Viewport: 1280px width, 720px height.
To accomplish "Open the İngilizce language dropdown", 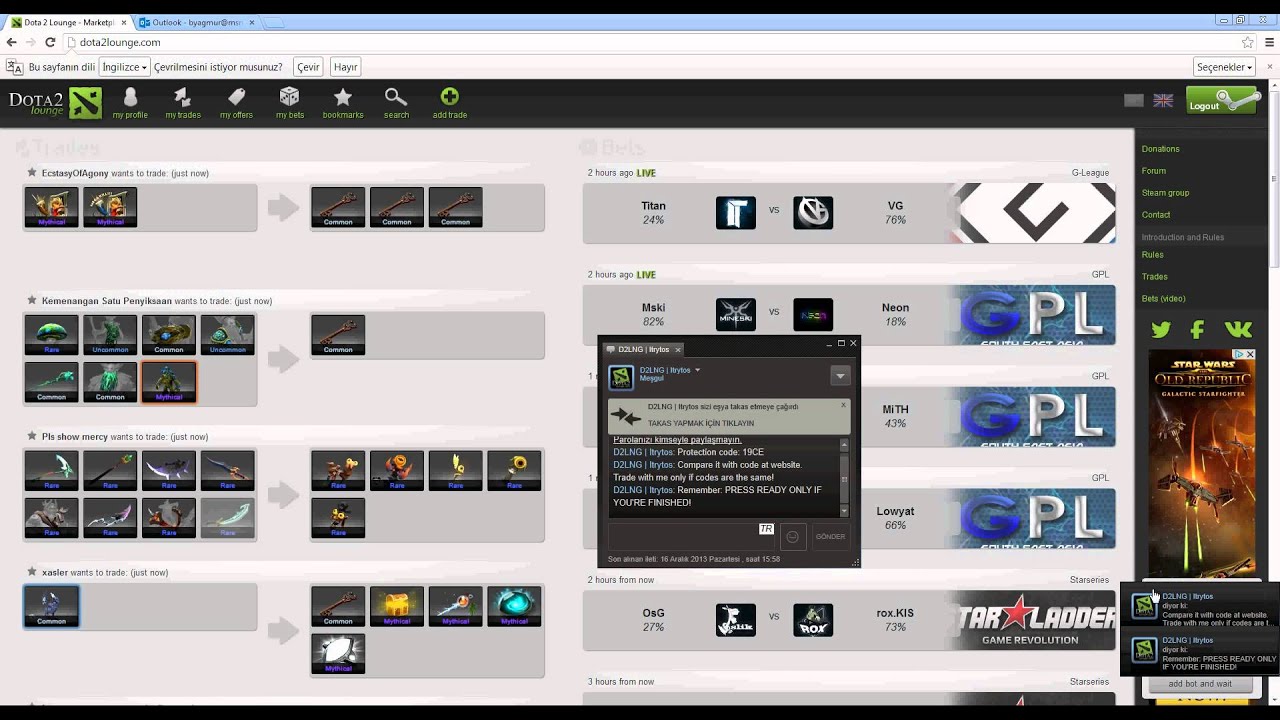I will (125, 67).
